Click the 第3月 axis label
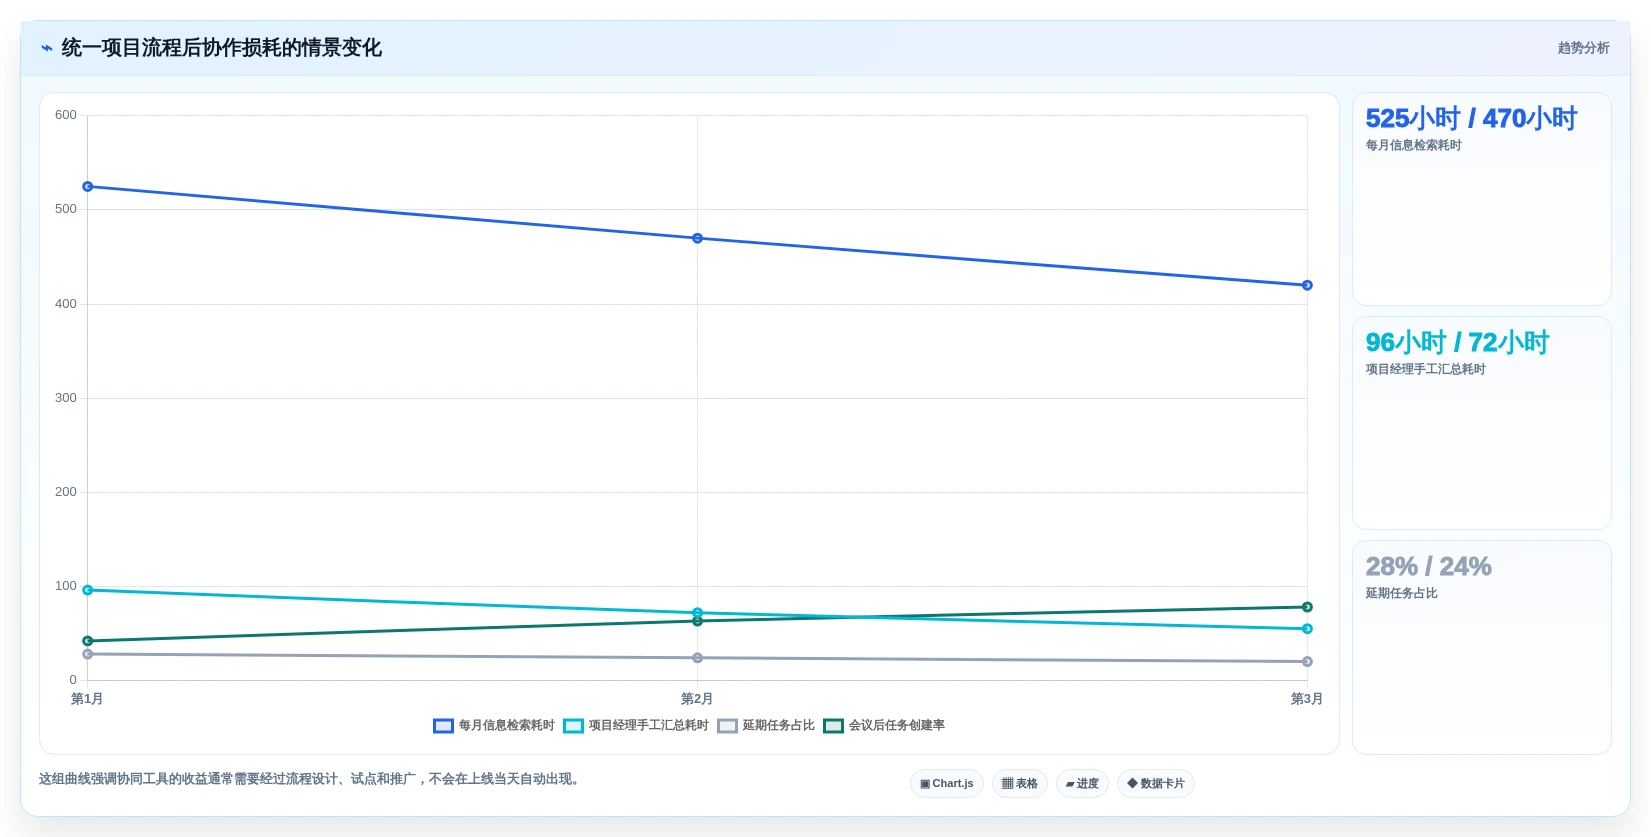The image size is (1651, 837). click(x=1306, y=699)
